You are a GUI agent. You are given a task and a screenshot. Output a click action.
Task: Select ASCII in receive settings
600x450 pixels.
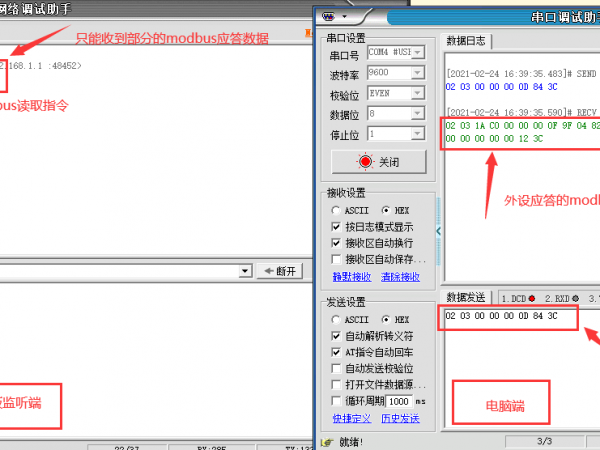(336, 211)
